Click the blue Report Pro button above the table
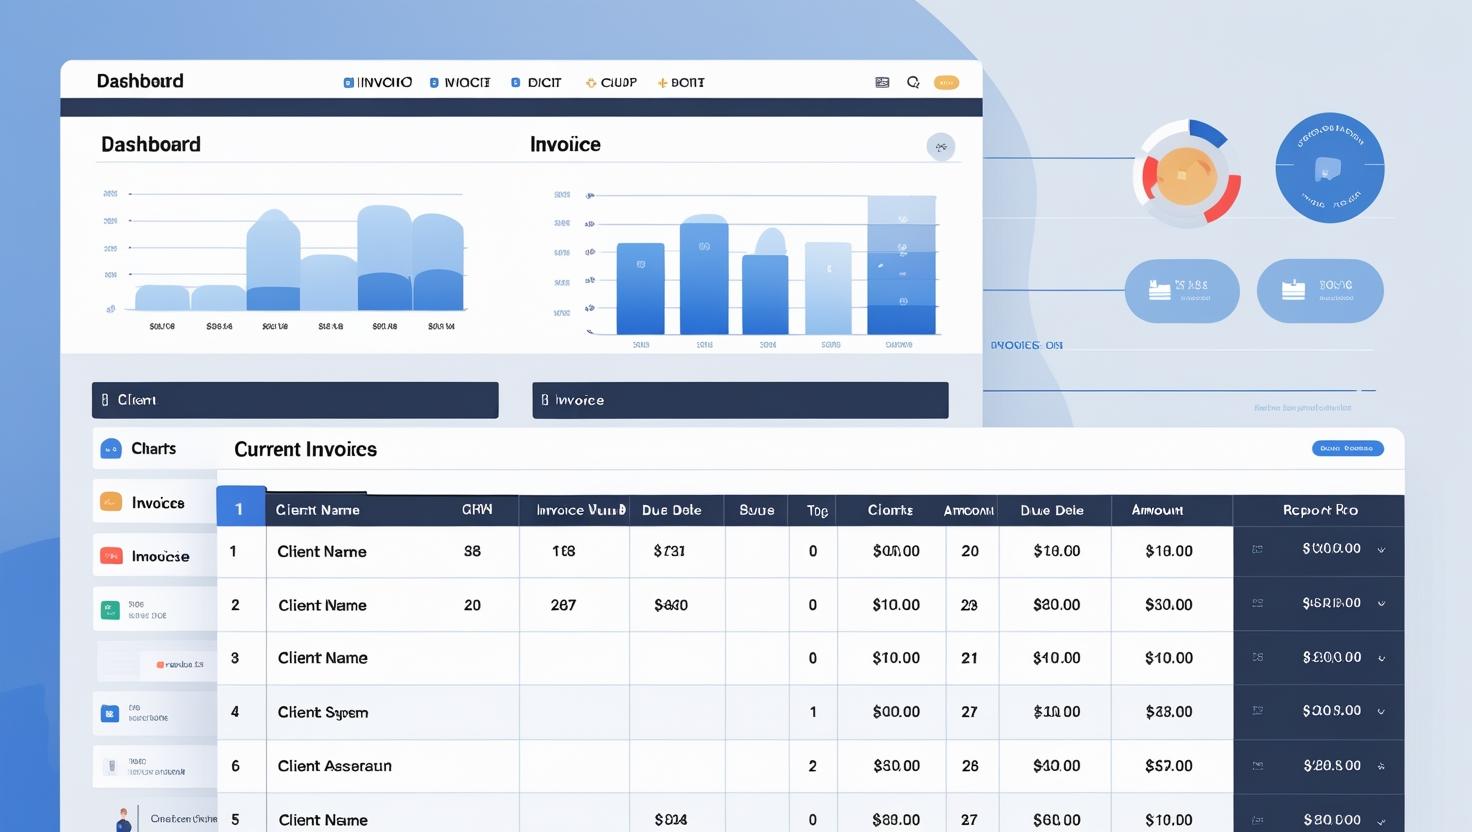The image size is (1472, 832). 1347,448
